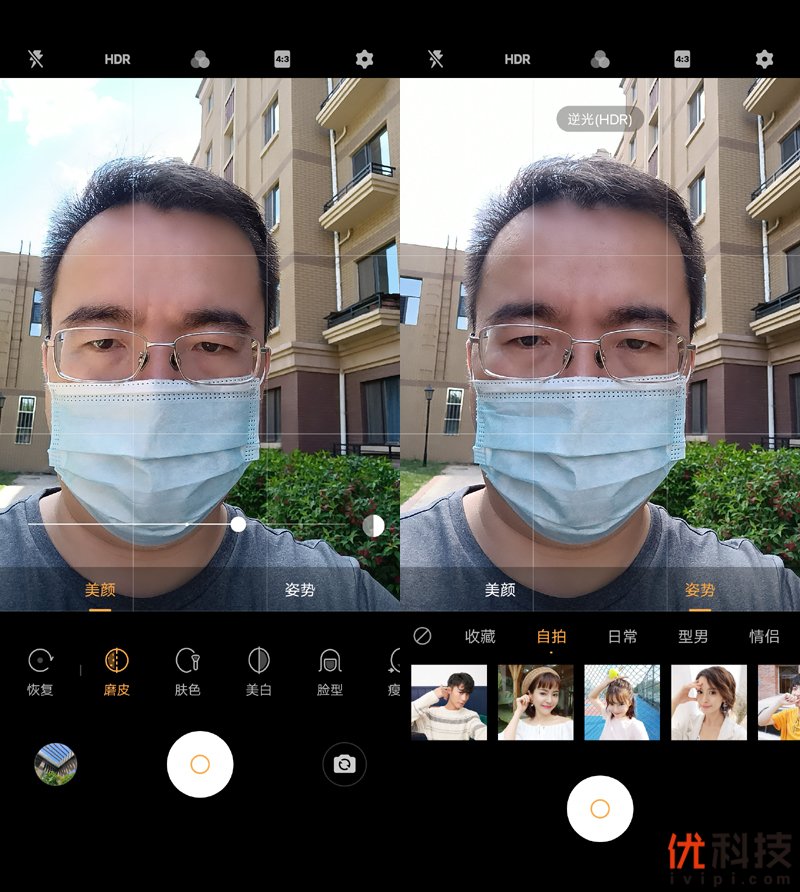Select the 恢复 reset option
This screenshot has height=892, width=800.
tap(40, 671)
